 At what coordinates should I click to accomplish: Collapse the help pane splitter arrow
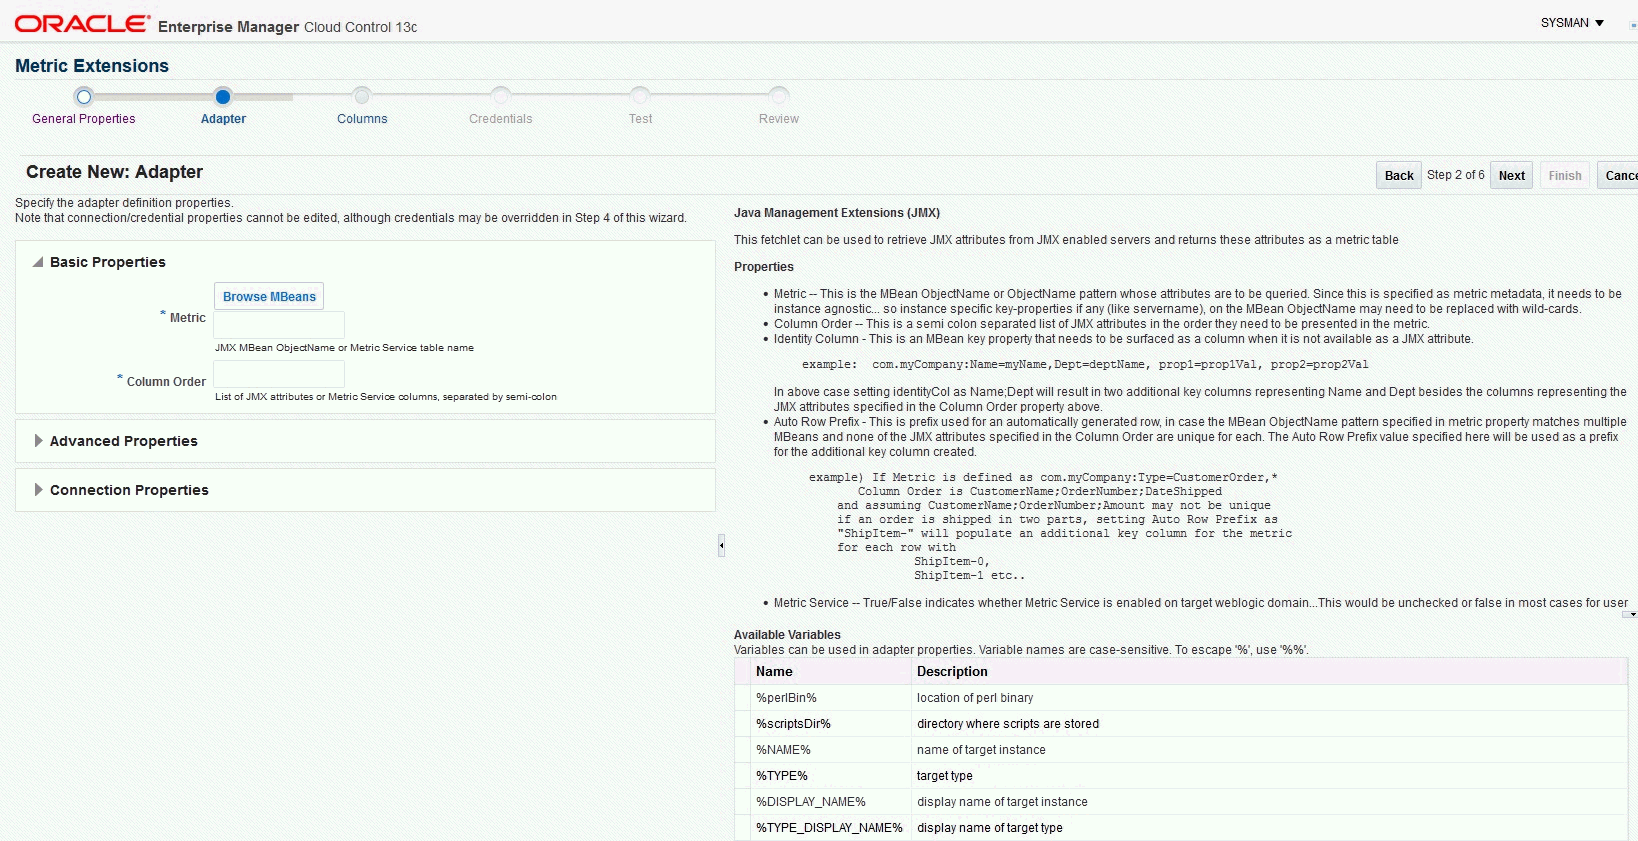[721, 545]
